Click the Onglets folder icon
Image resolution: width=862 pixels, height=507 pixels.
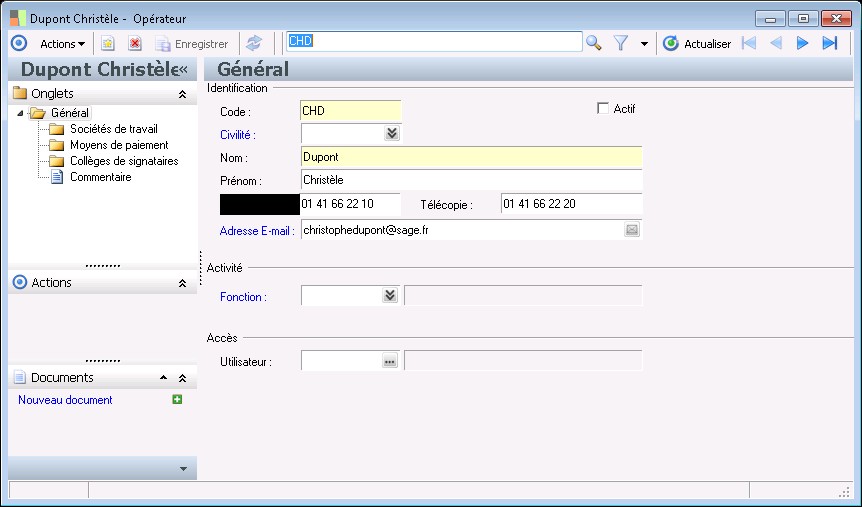point(20,93)
